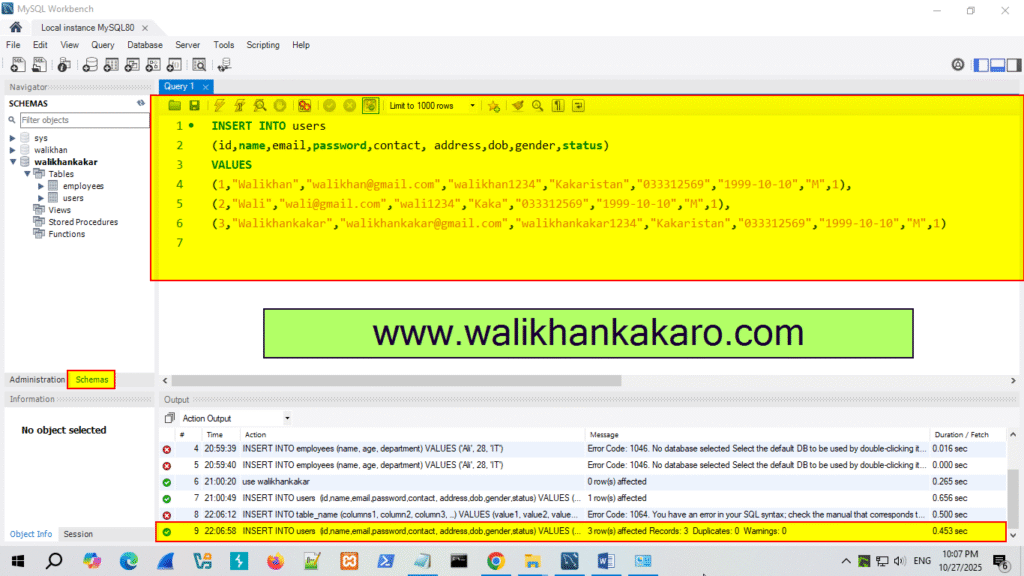
Task: Open the Limit to 1000 rows dropdown
Action: [x=474, y=105]
